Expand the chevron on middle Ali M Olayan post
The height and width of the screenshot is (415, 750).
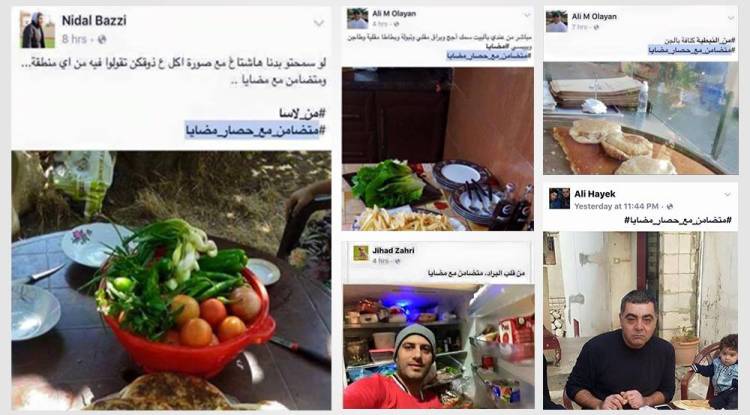527,15
